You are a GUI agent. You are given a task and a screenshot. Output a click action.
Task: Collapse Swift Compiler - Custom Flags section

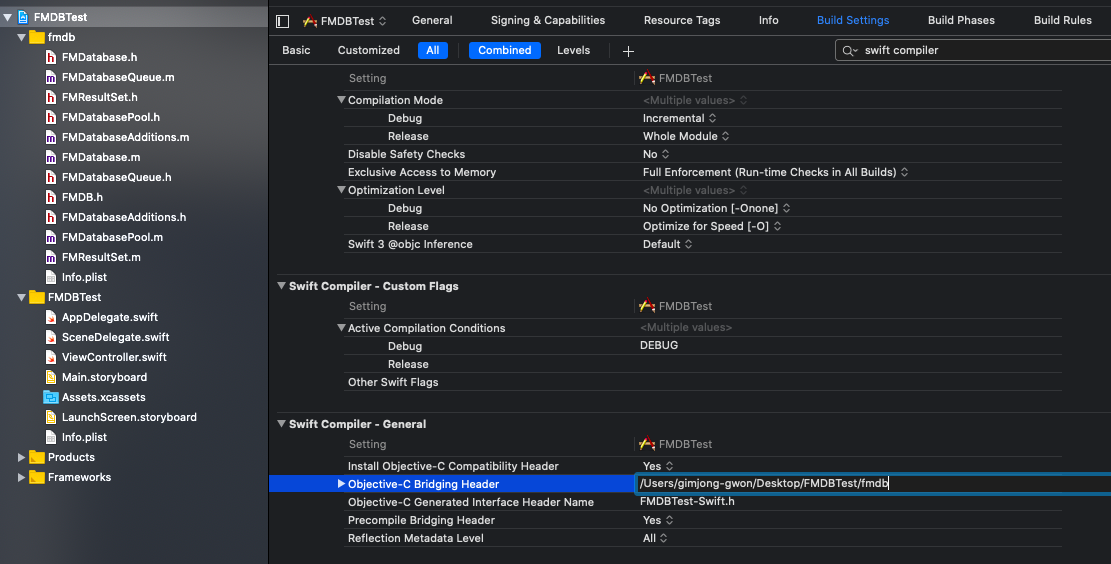click(x=281, y=286)
